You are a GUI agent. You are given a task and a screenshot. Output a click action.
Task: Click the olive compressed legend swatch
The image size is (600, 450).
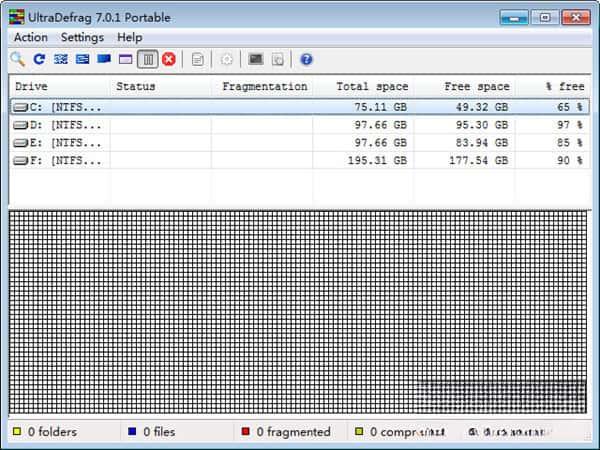pyautogui.click(x=359, y=432)
